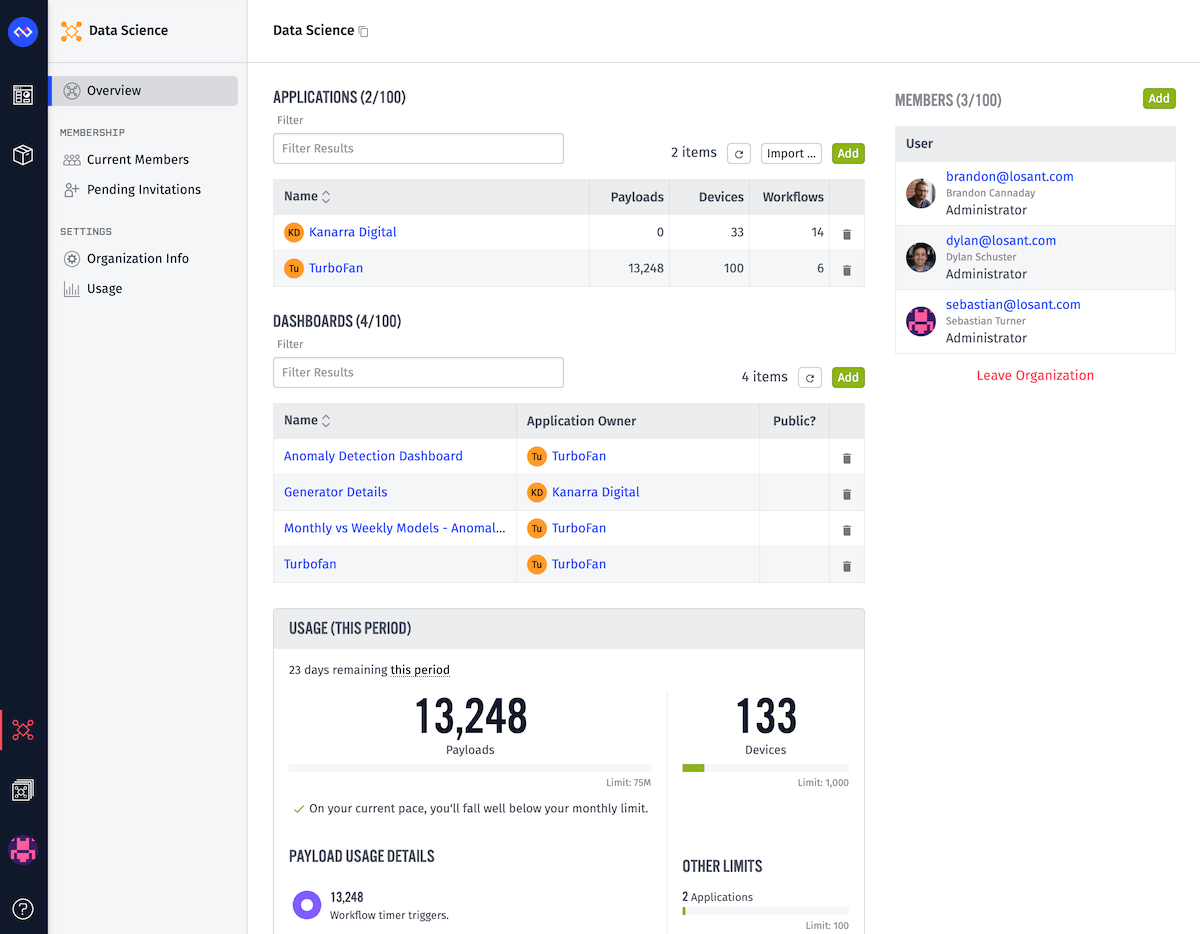Viewport: 1200px width, 934px height.
Task: Open TurboFan owner of Anomaly Detection Dashboard
Action: coord(579,456)
